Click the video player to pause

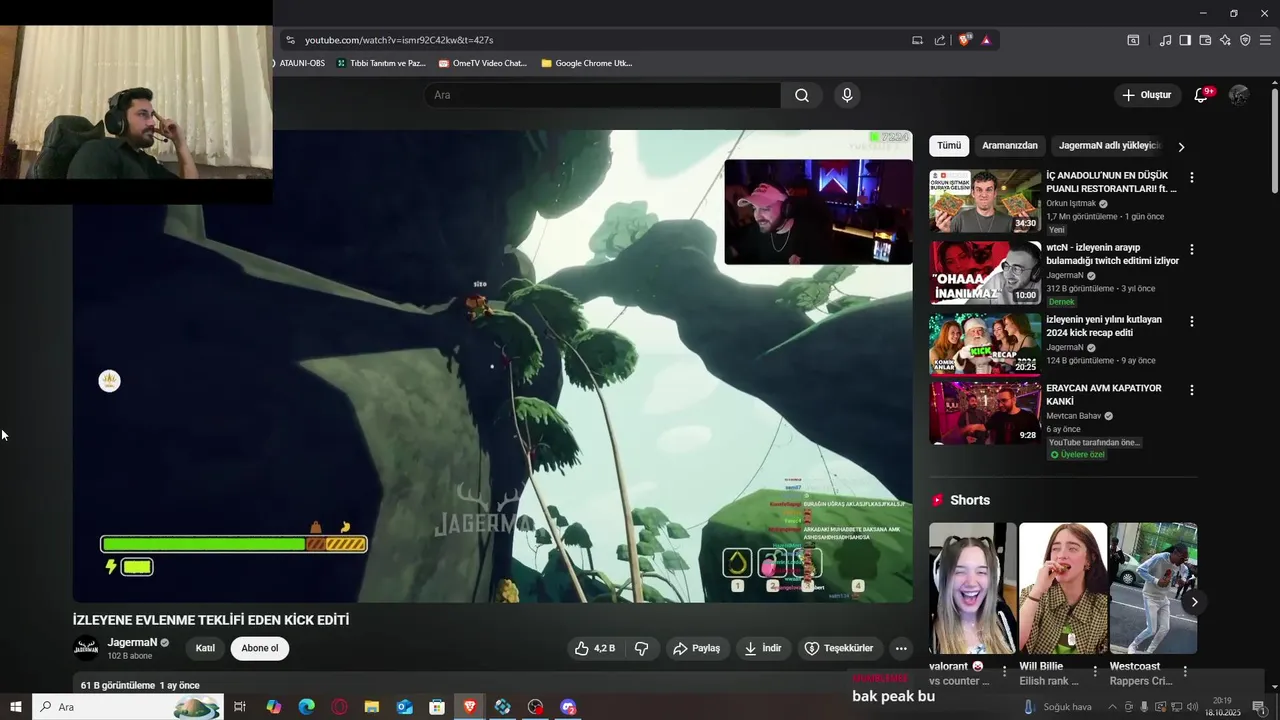[x=493, y=366]
